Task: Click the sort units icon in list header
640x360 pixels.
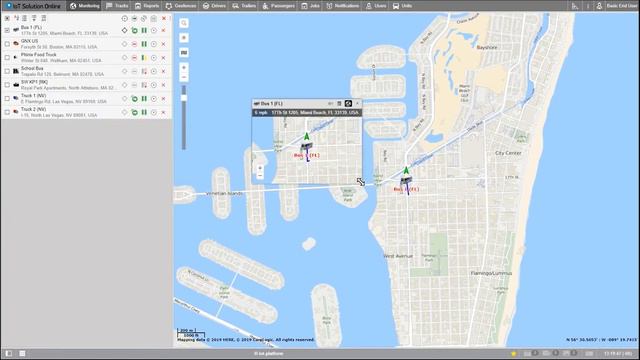Action: pos(16,18)
